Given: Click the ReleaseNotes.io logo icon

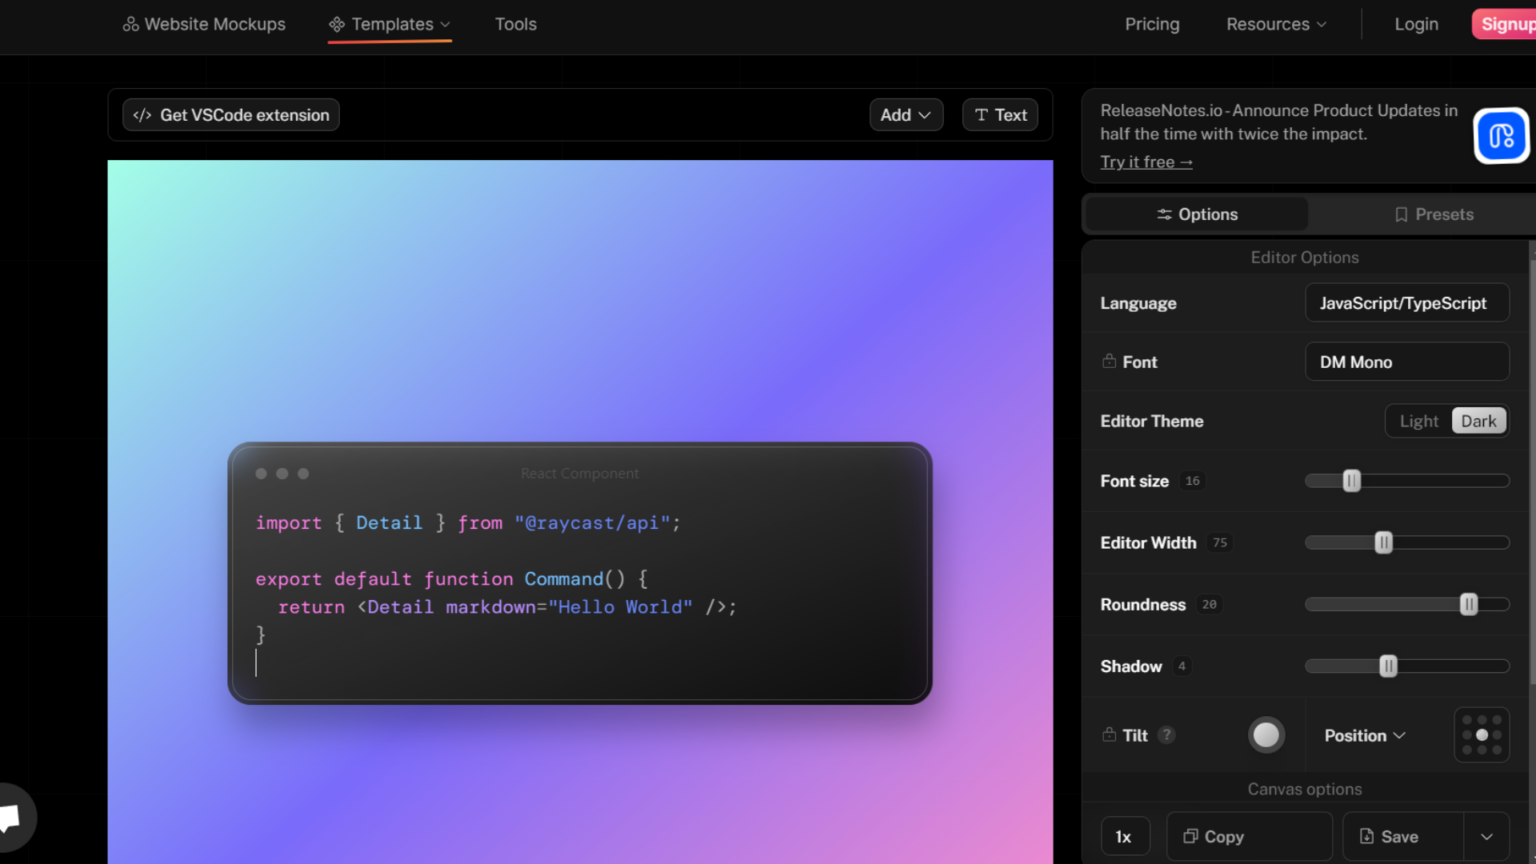Looking at the screenshot, I should 1500,136.
